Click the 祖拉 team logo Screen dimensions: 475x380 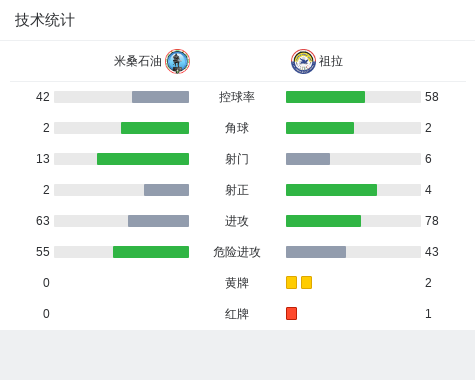coord(303,61)
